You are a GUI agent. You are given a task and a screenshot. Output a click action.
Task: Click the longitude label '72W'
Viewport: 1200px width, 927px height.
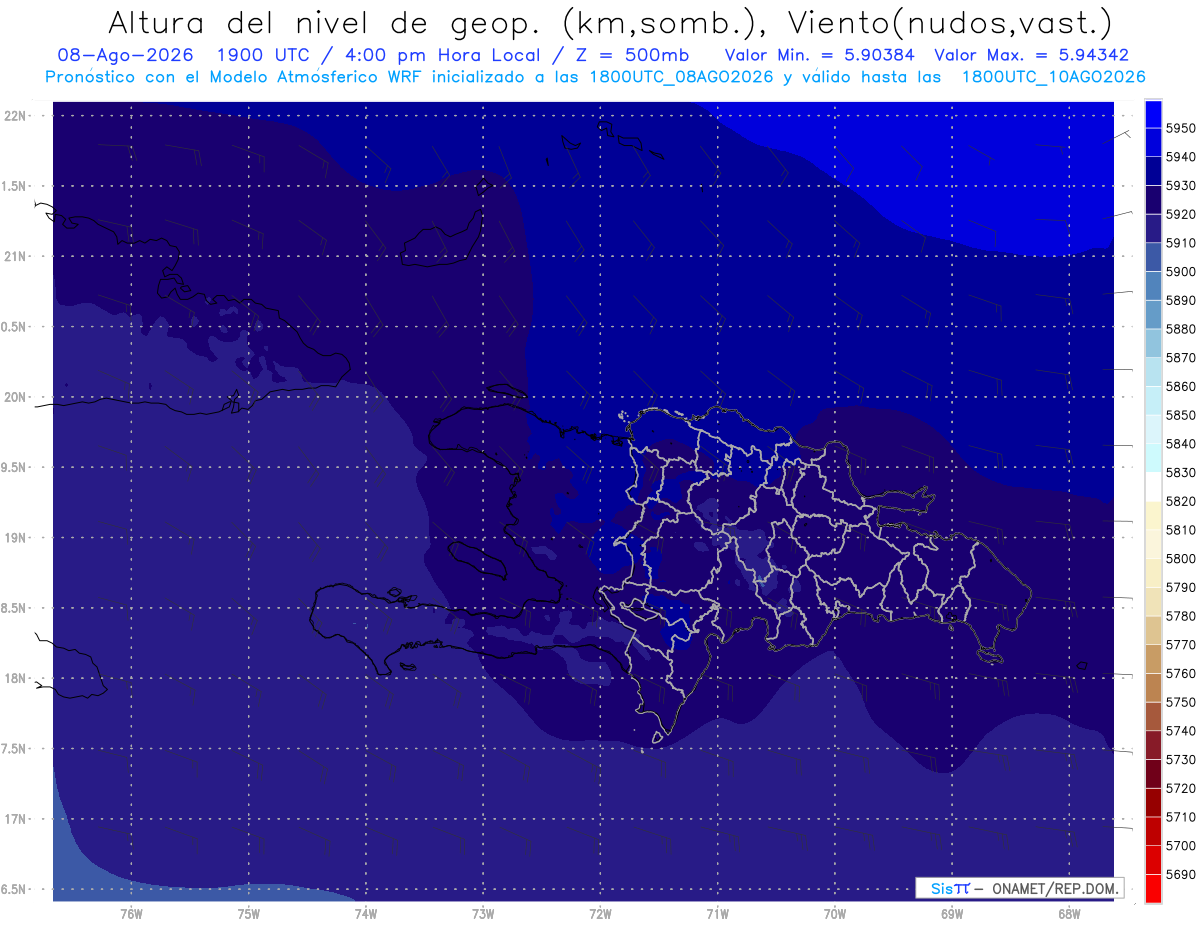600,913
